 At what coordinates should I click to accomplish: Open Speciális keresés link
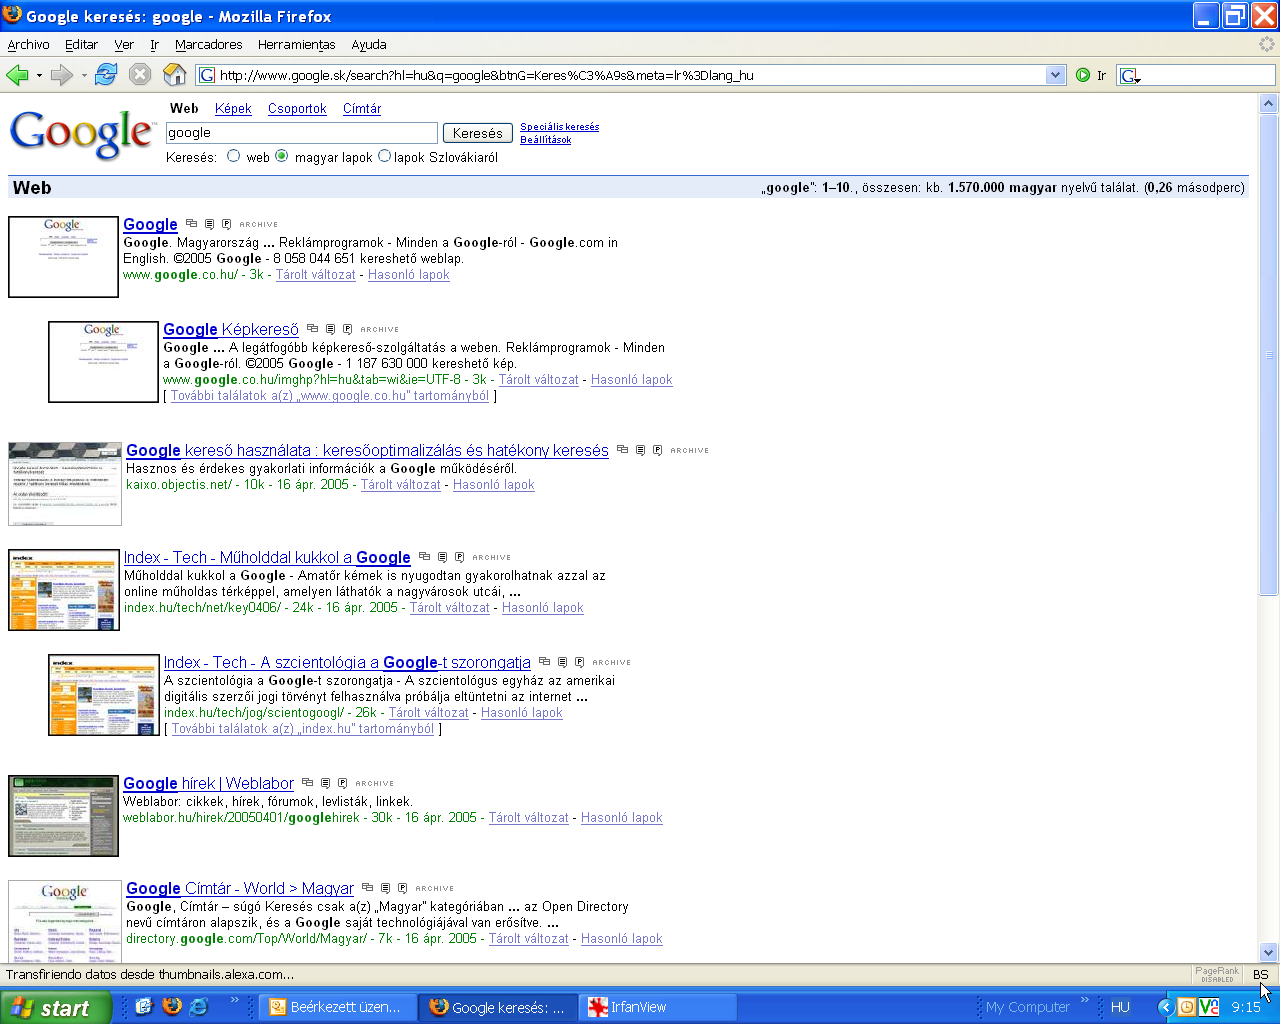559,127
